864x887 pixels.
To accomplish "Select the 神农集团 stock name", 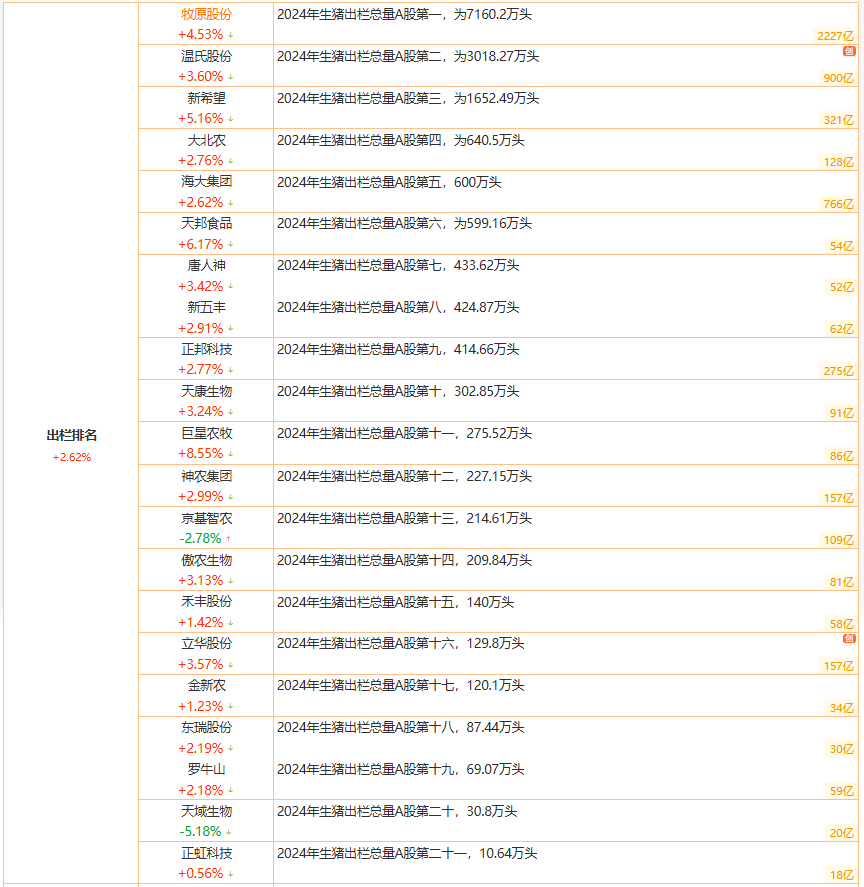I will (x=207, y=476).
